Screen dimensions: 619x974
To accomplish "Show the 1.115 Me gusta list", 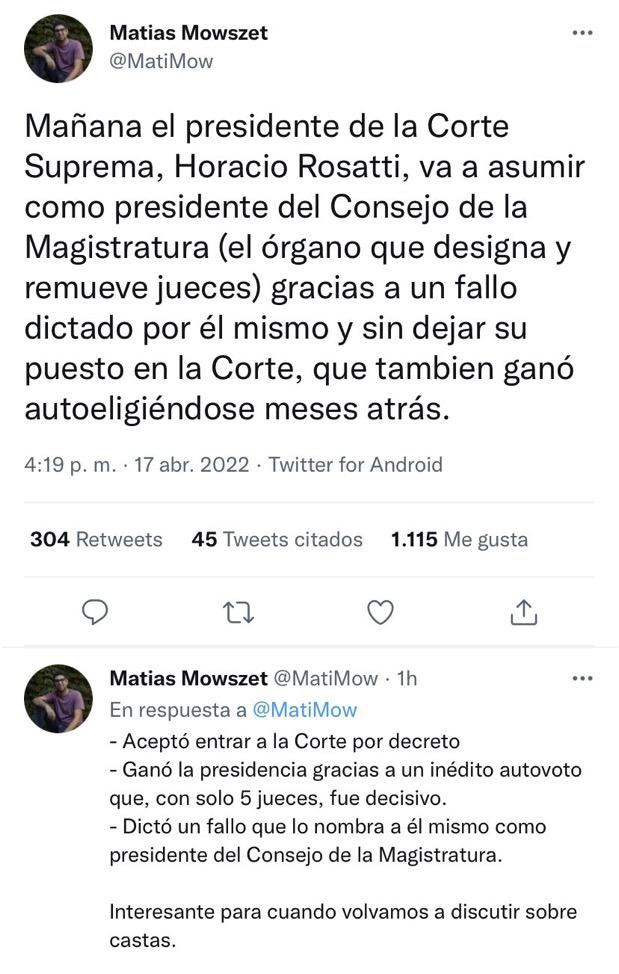I will [459, 540].
